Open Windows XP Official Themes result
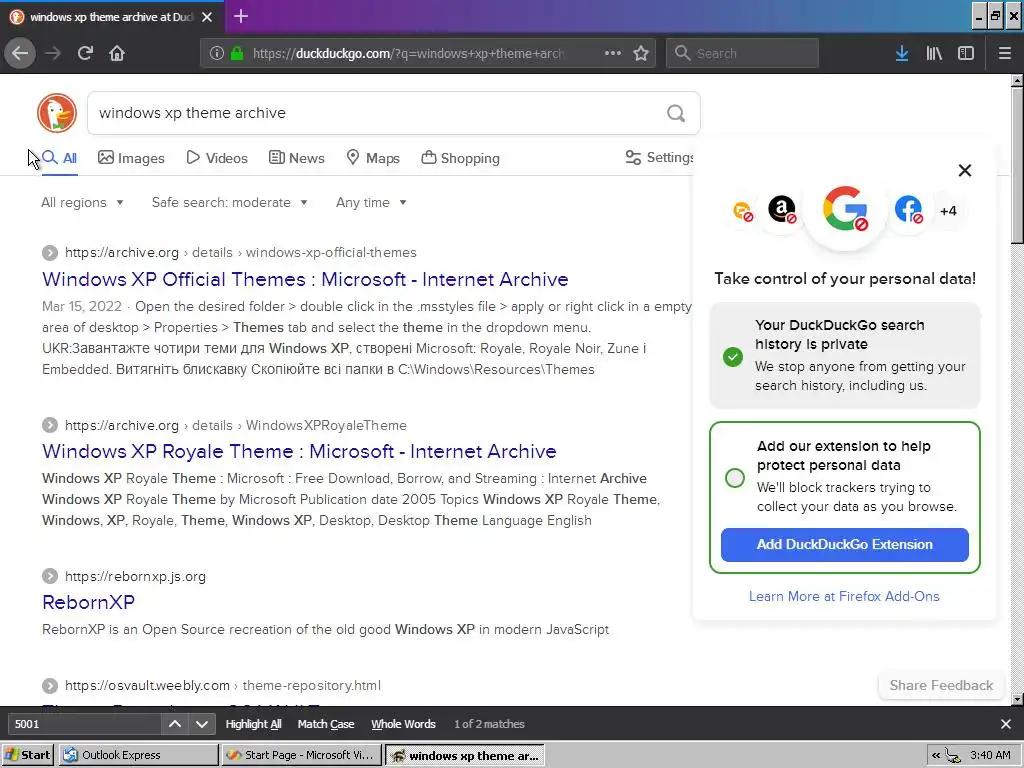The width and height of the screenshot is (1024, 768). pyautogui.click(x=305, y=280)
